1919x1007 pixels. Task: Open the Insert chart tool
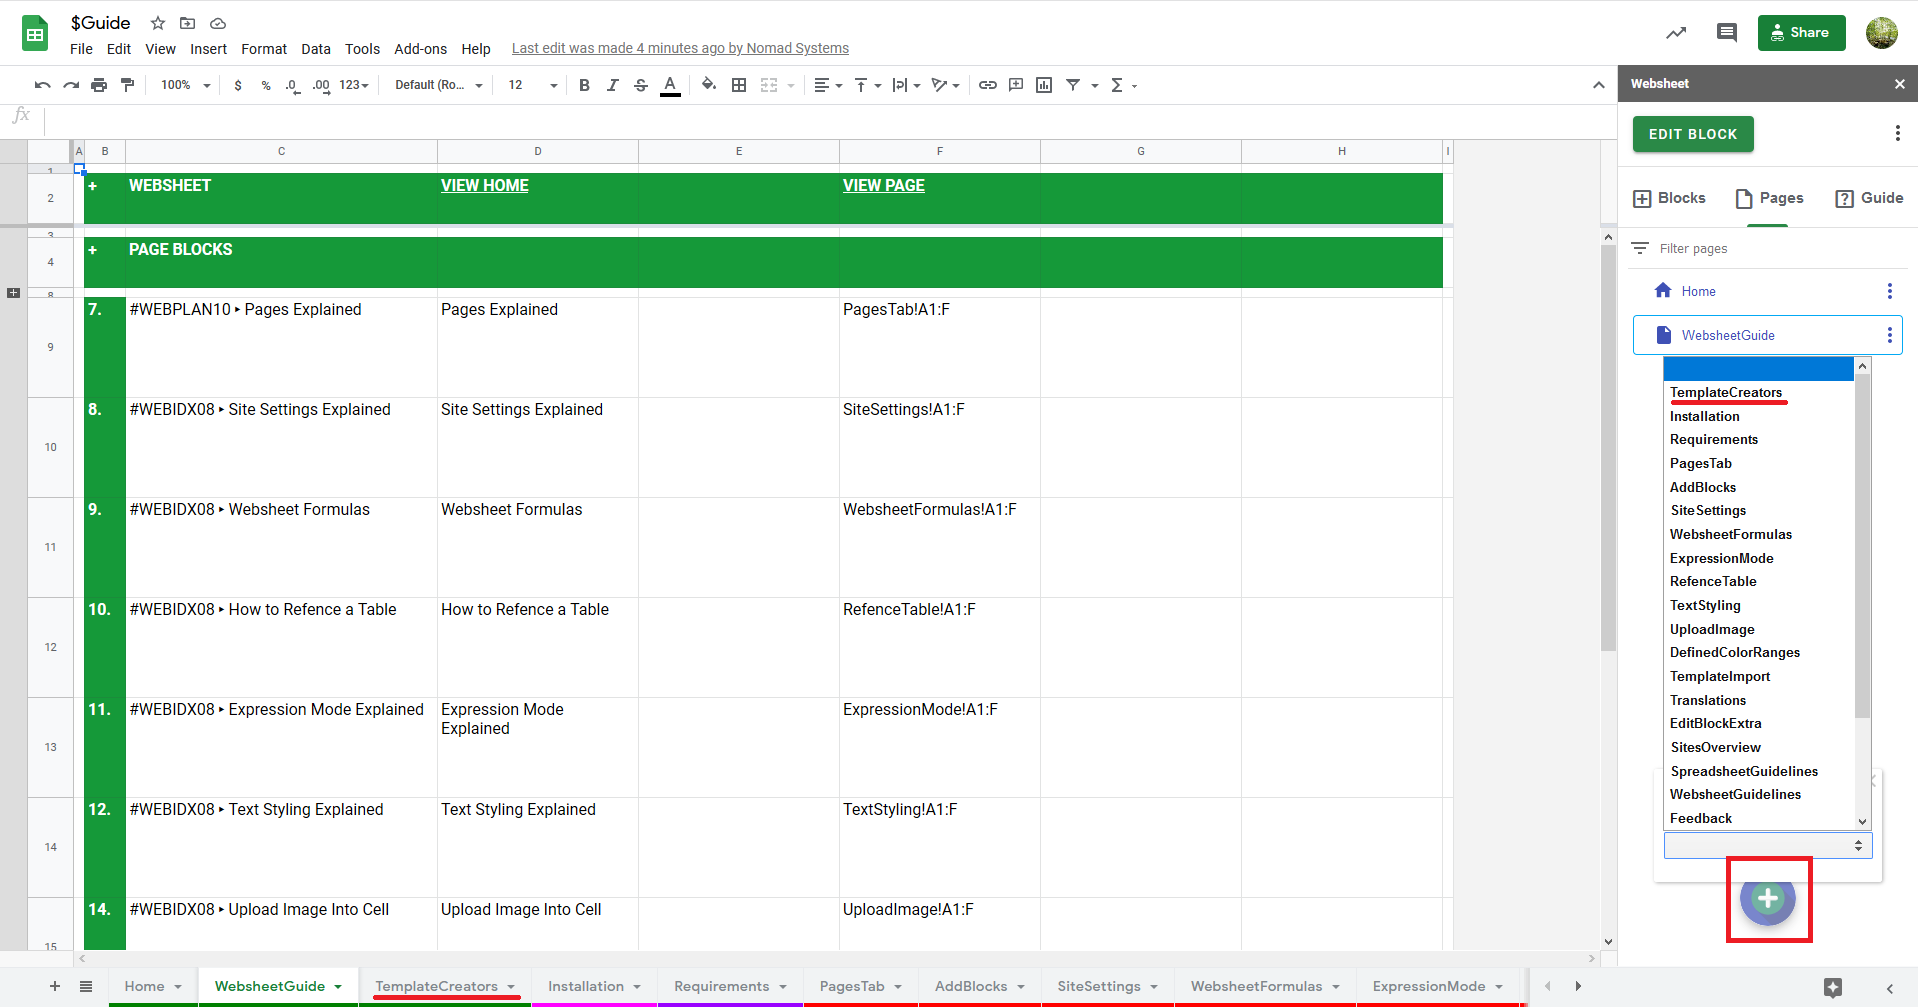point(1043,85)
